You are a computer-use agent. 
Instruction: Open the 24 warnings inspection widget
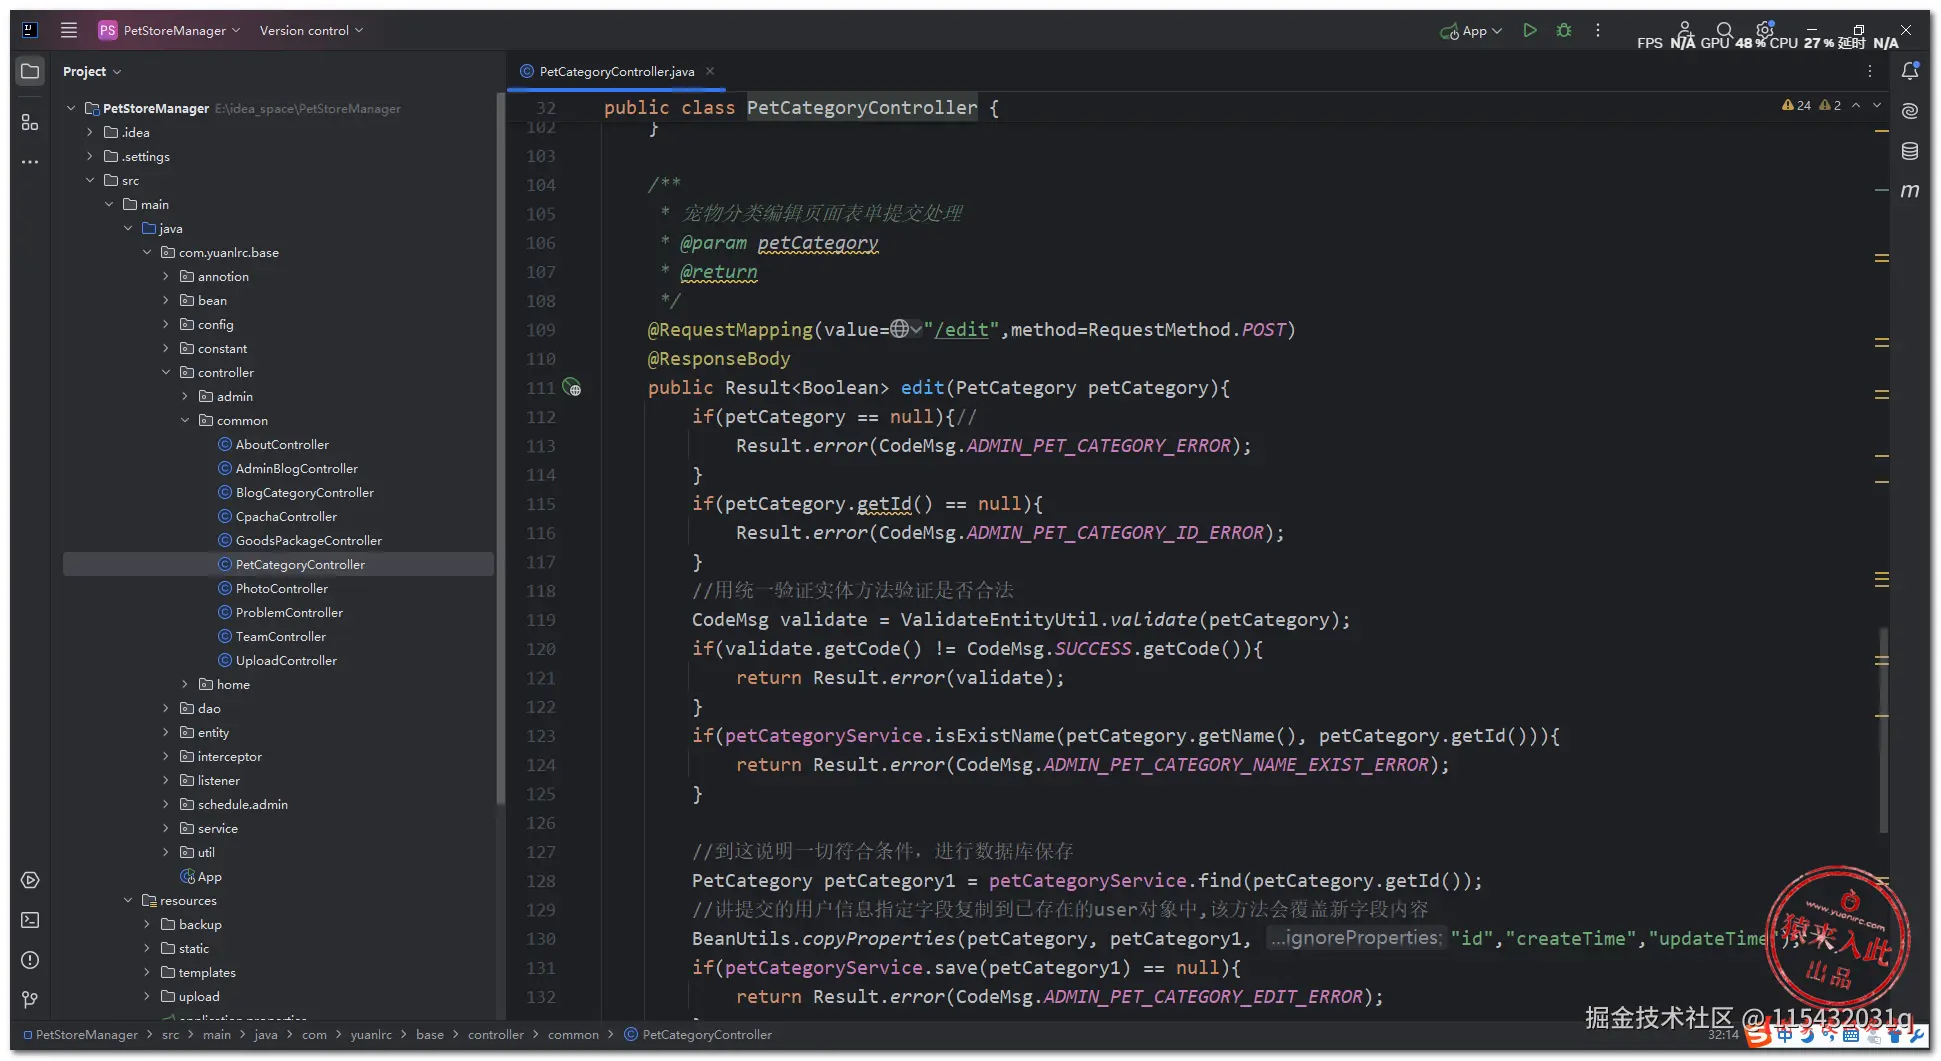[1796, 105]
